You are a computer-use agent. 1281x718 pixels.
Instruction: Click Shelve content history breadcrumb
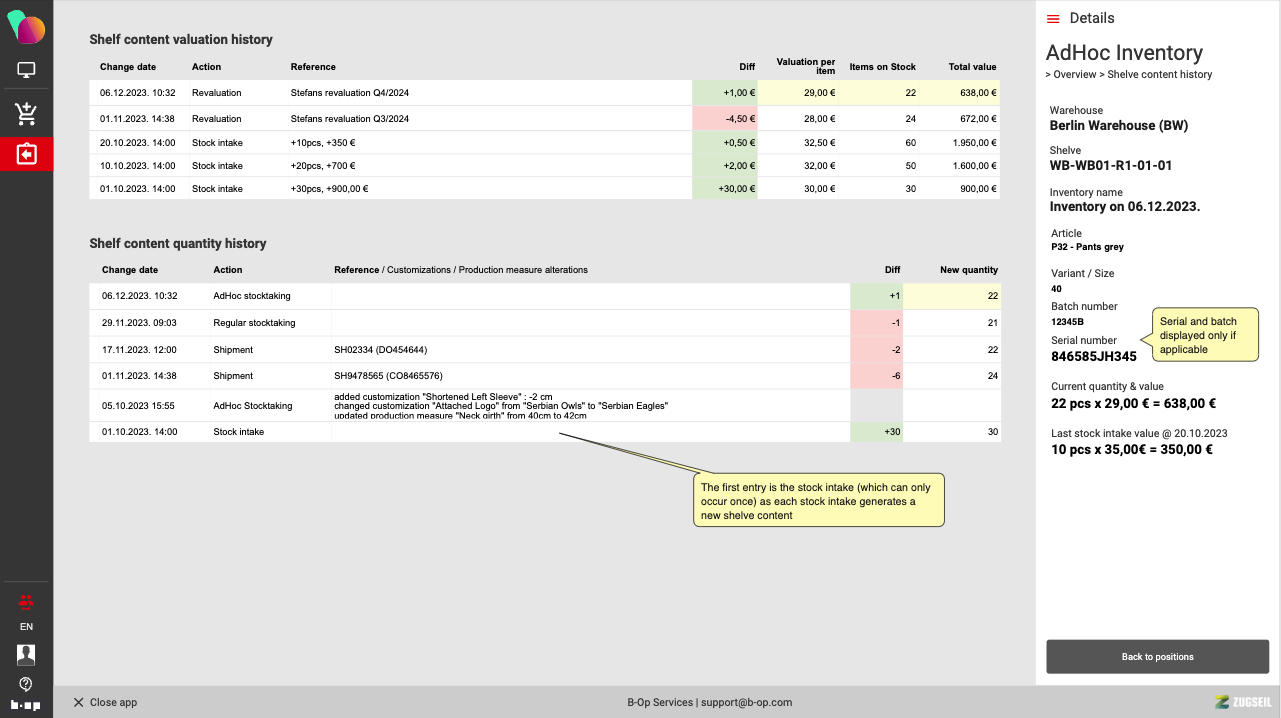[x=1159, y=75]
